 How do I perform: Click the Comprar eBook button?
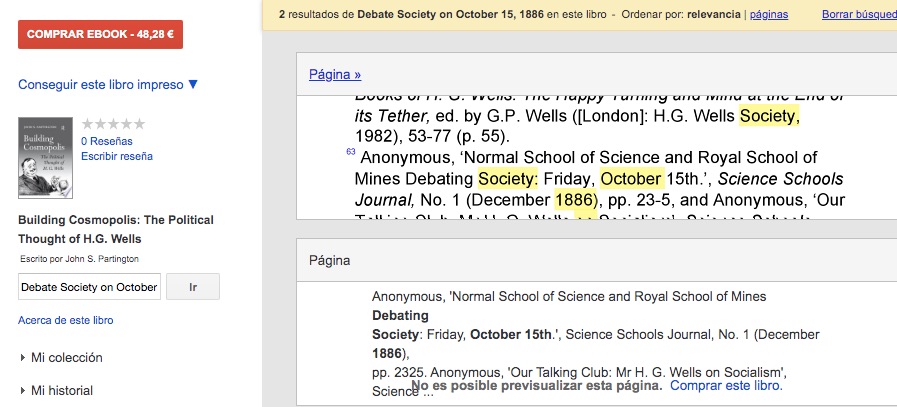[x=100, y=34]
